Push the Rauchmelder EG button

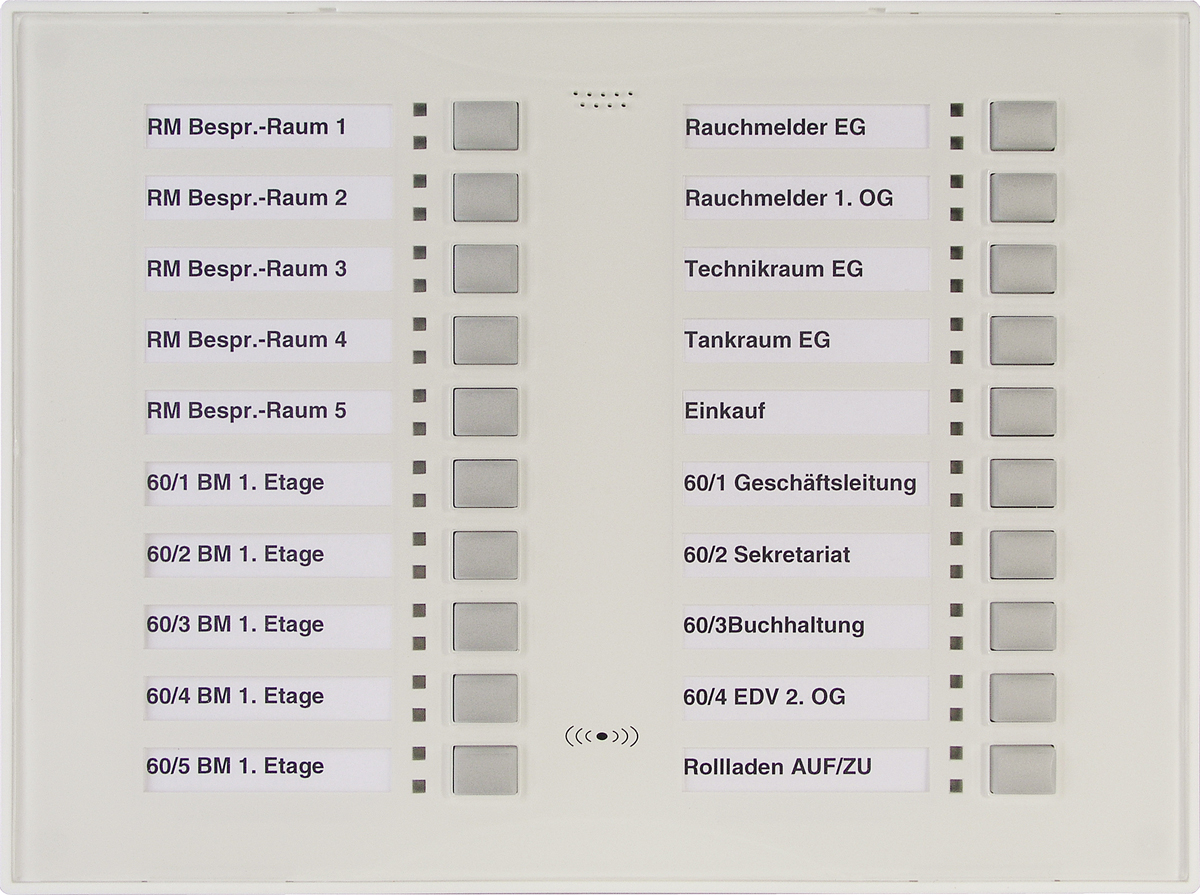1023,126
